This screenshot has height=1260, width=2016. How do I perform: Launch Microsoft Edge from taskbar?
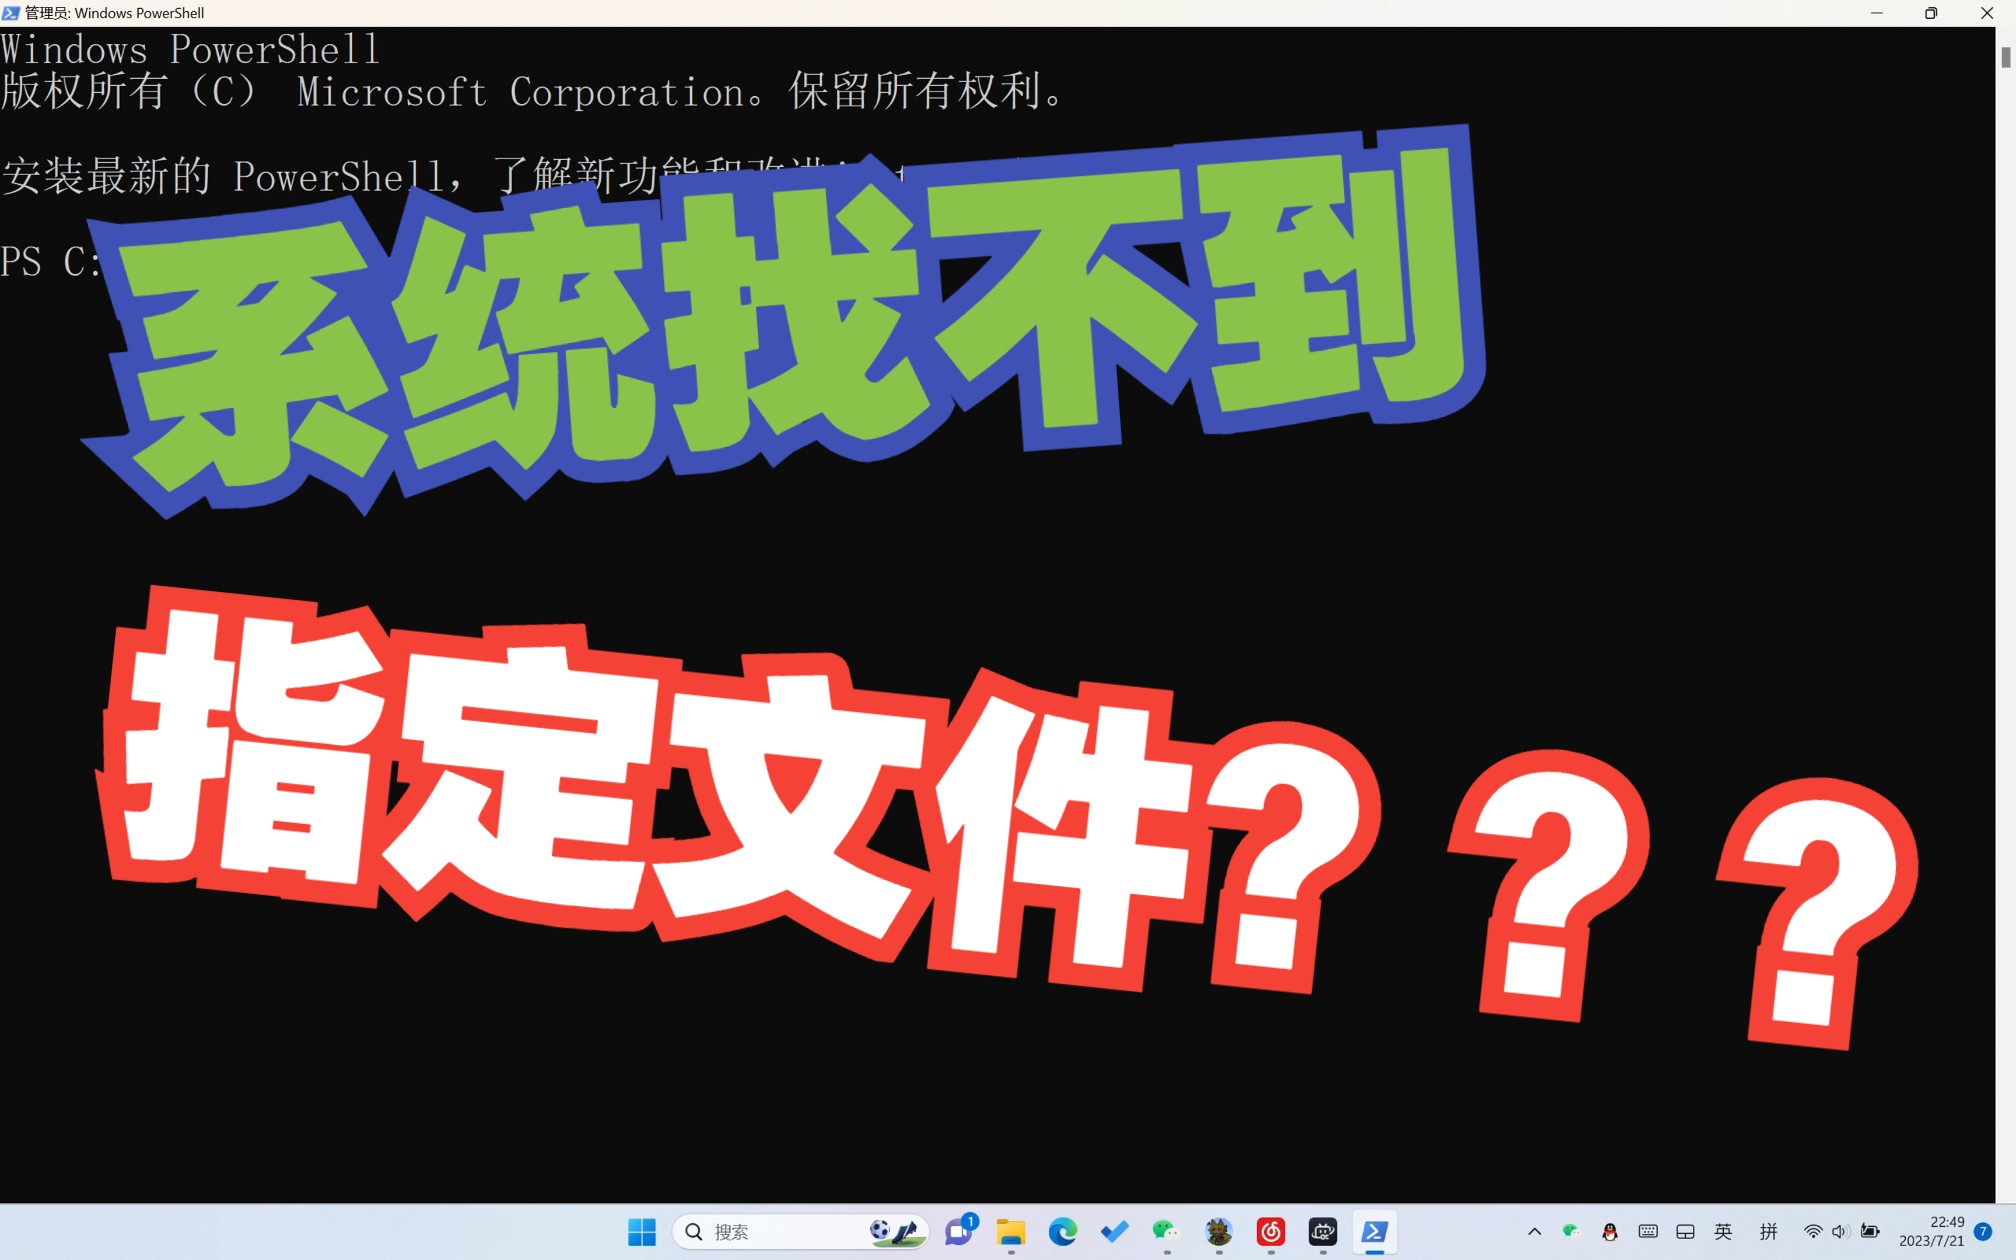(1063, 1232)
